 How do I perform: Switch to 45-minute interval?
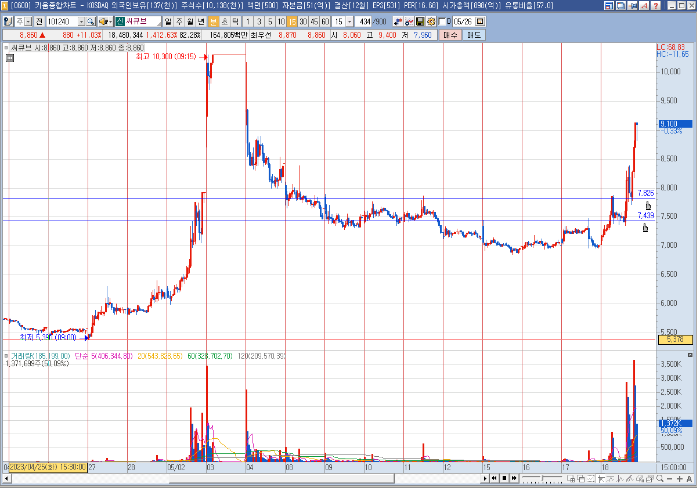point(314,21)
